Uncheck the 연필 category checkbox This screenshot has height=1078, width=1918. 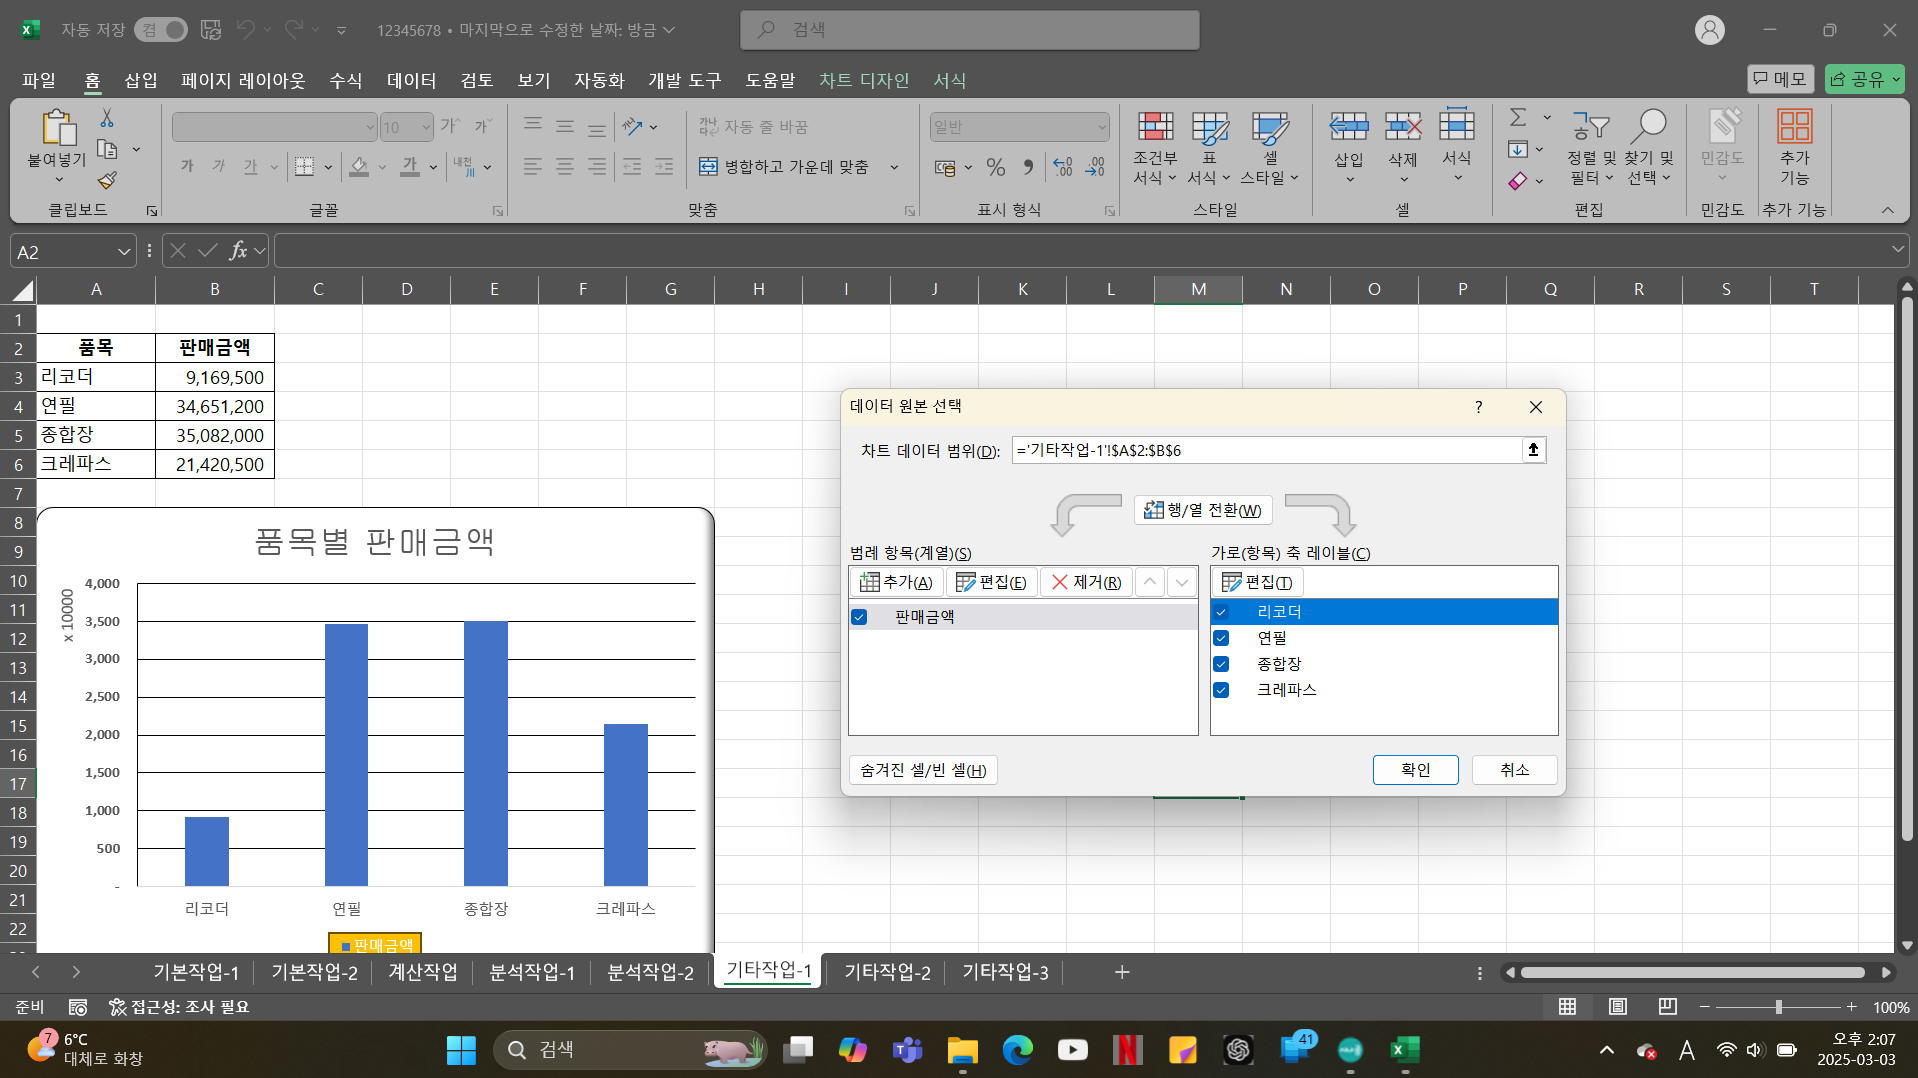1221,638
